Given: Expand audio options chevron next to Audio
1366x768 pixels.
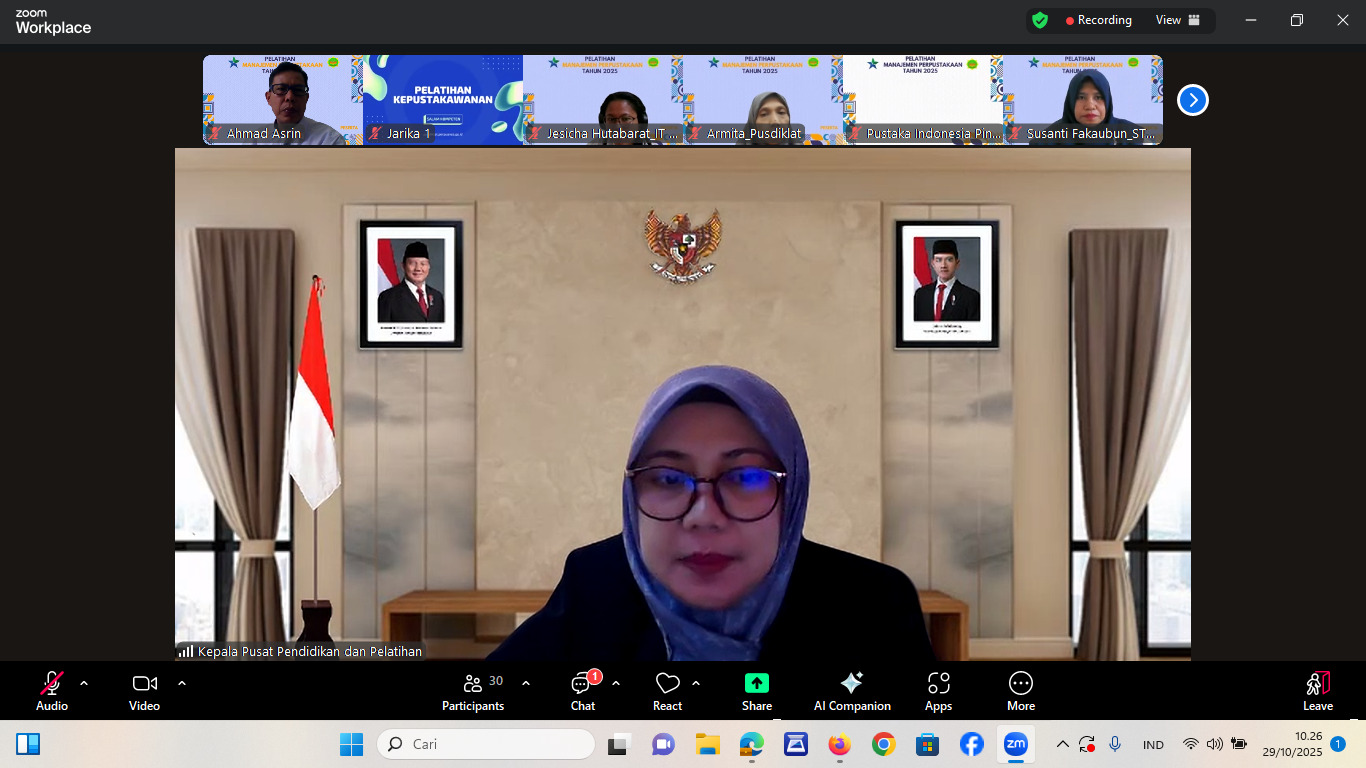Looking at the screenshot, I should (84, 684).
